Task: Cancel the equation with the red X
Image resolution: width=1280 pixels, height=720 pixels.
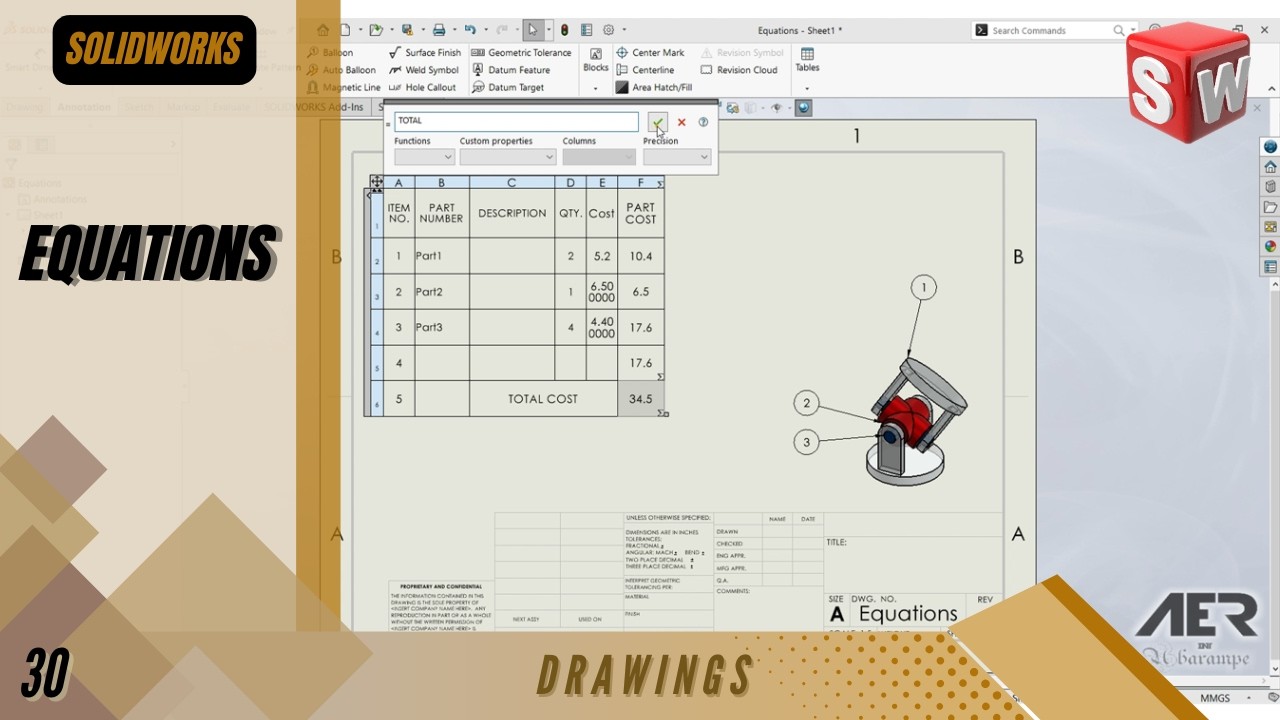Action: pyautogui.click(x=682, y=122)
